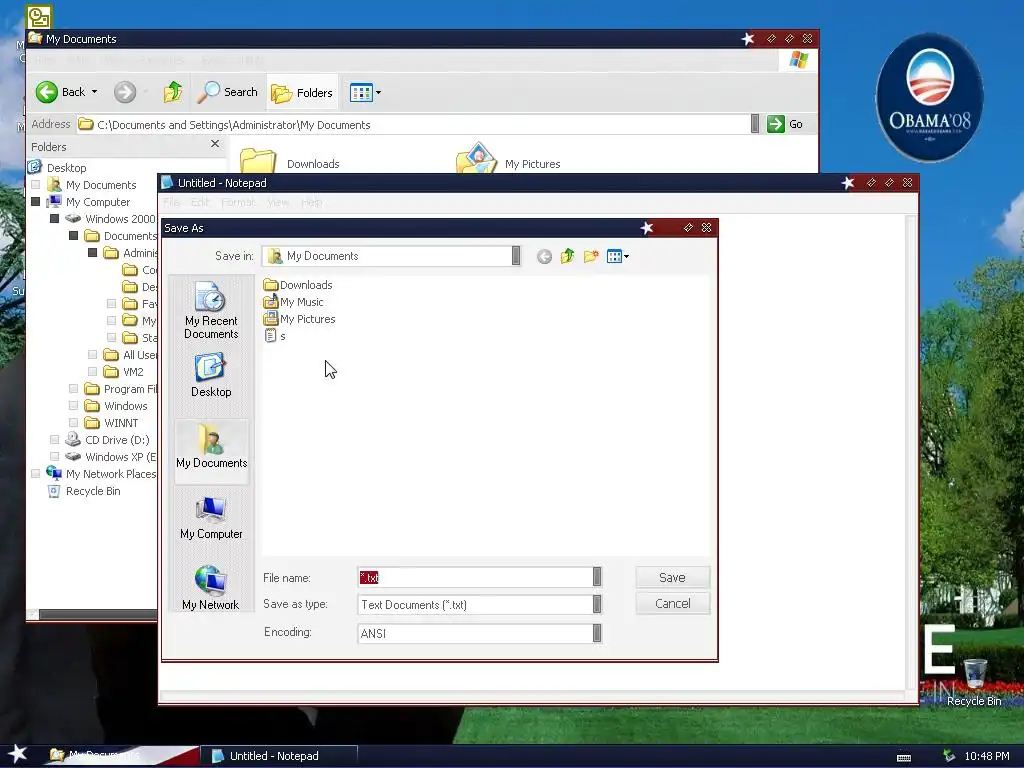Click Untitled - Notepad taskbar button

click(x=279, y=756)
